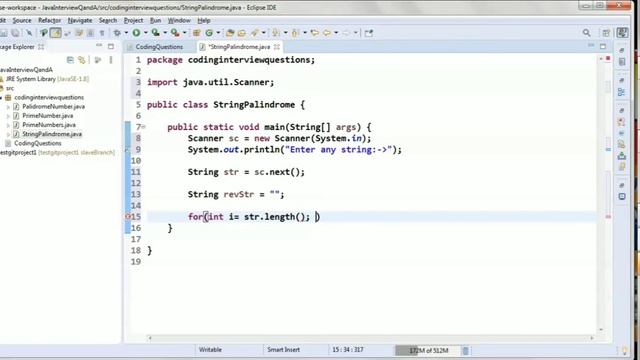This screenshot has height=360, width=640.
Task: Click the red error indicator in overview ruler
Action: (608, 59)
